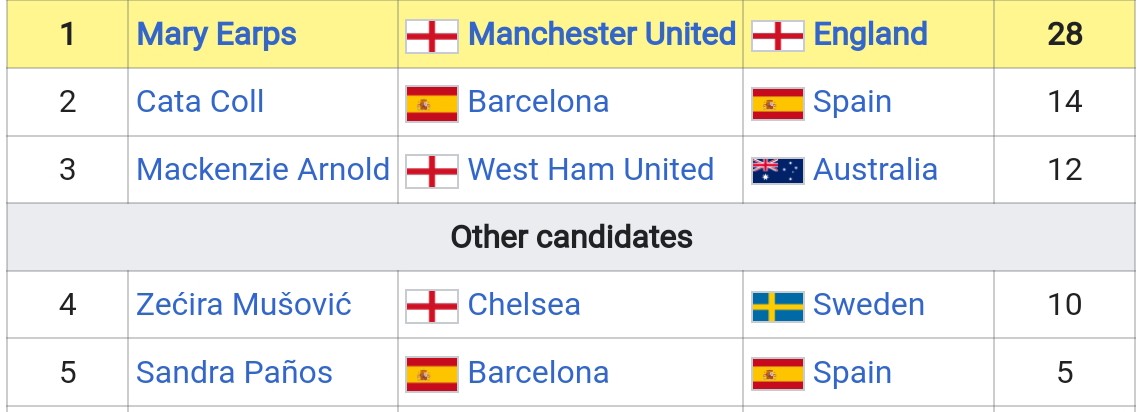Screen dimensions: 1144x412
Task: Click the Other candidates header row
Action: [571, 237]
